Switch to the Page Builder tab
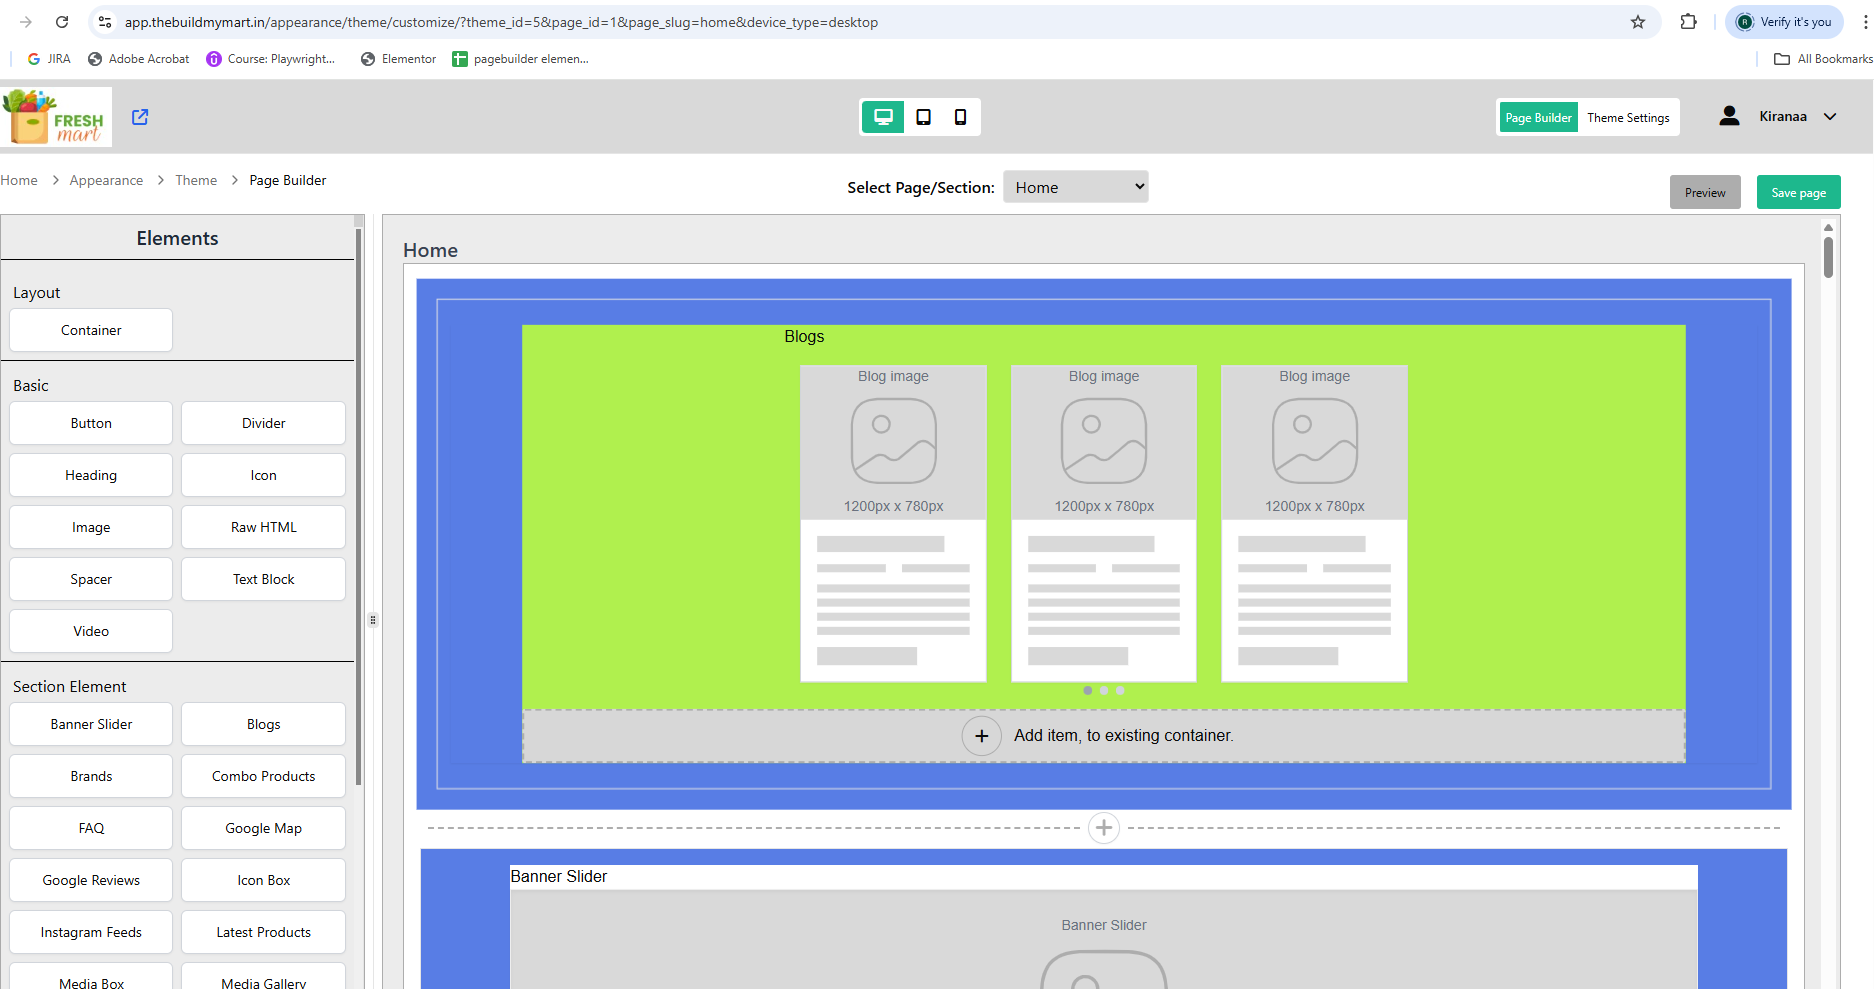Image resolution: width=1874 pixels, height=989 pixels. (x=1538, y=118)
